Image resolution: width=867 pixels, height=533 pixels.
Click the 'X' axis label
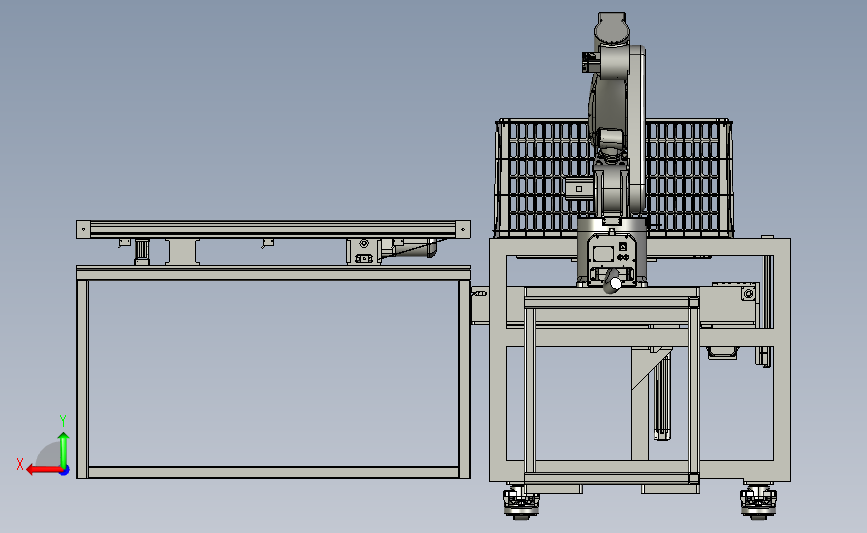(x=20, y=464)
